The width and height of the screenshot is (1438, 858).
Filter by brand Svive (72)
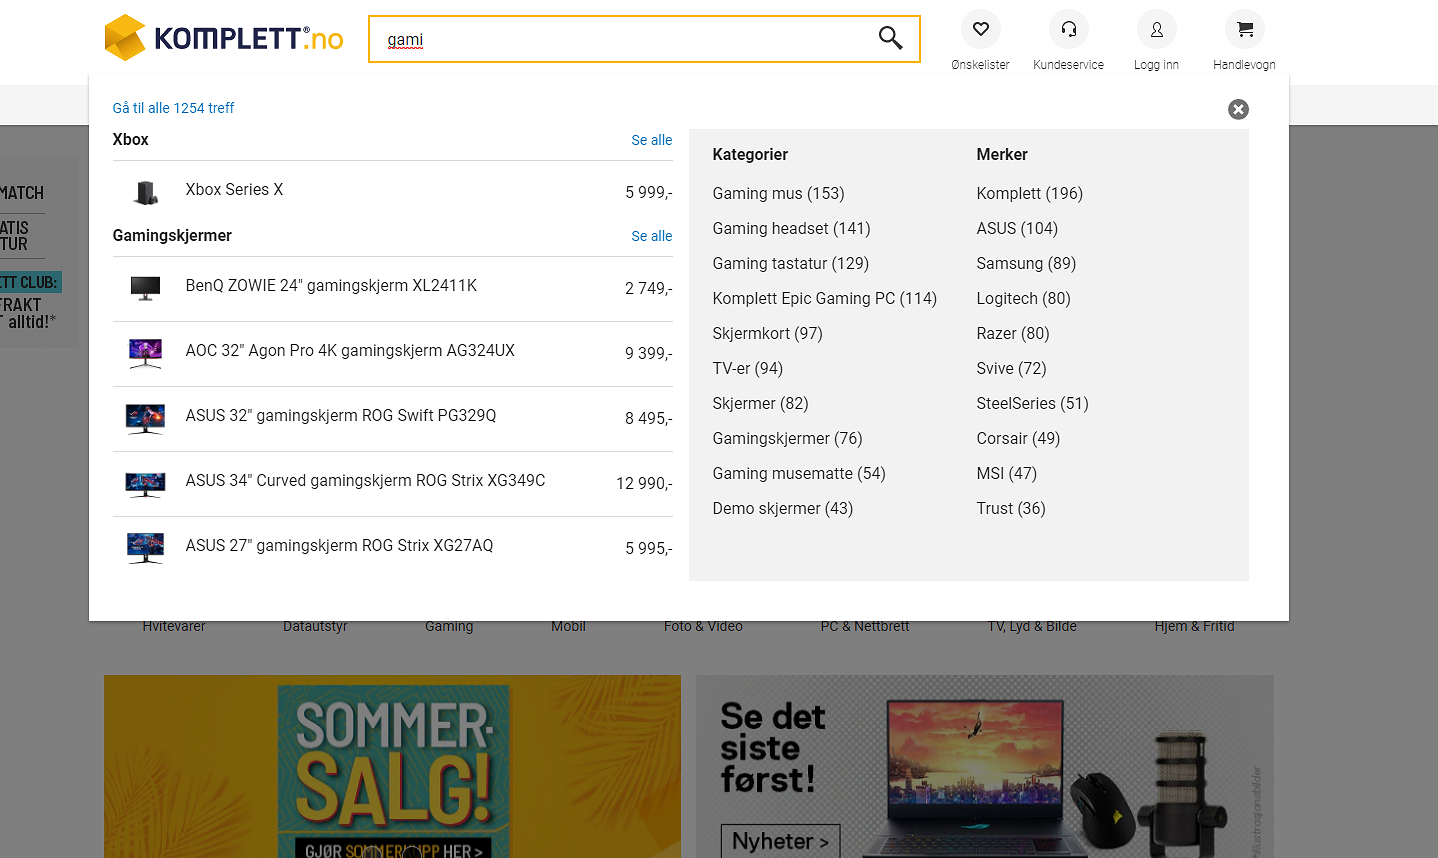click(1011, 368)
